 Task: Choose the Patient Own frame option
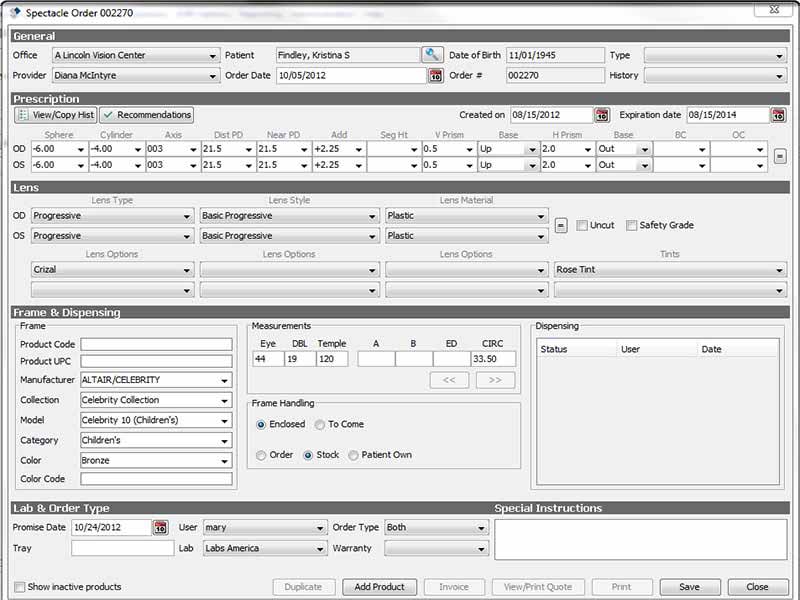[x=353, y=455]
